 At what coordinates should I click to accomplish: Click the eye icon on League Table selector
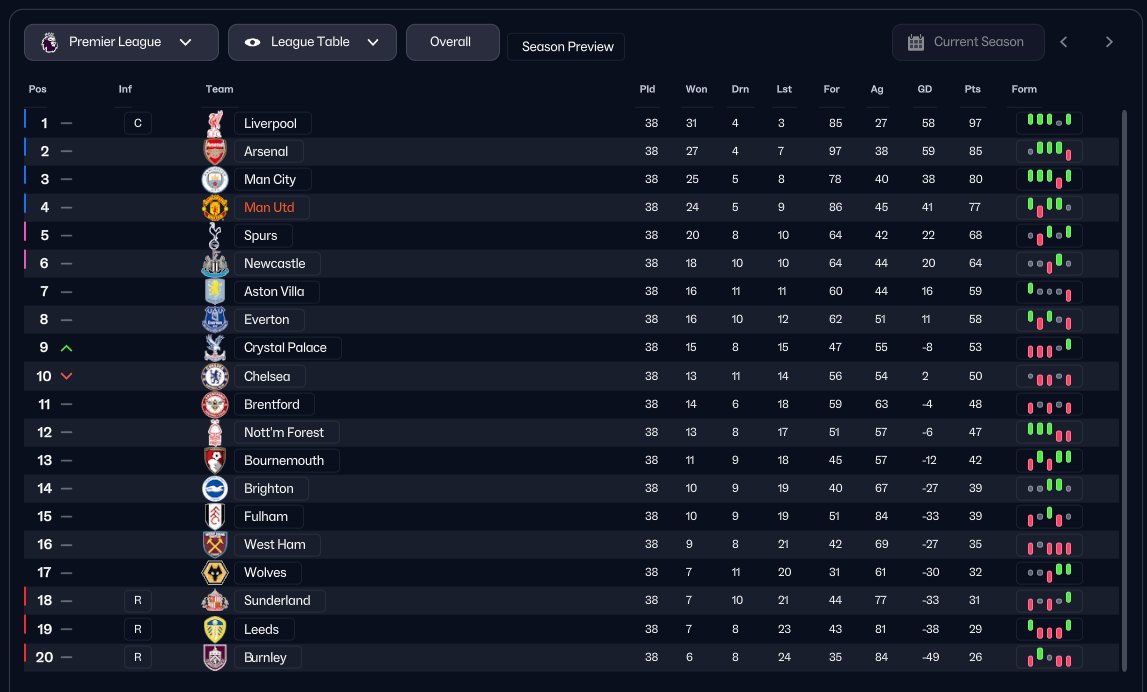click(252, 42)
